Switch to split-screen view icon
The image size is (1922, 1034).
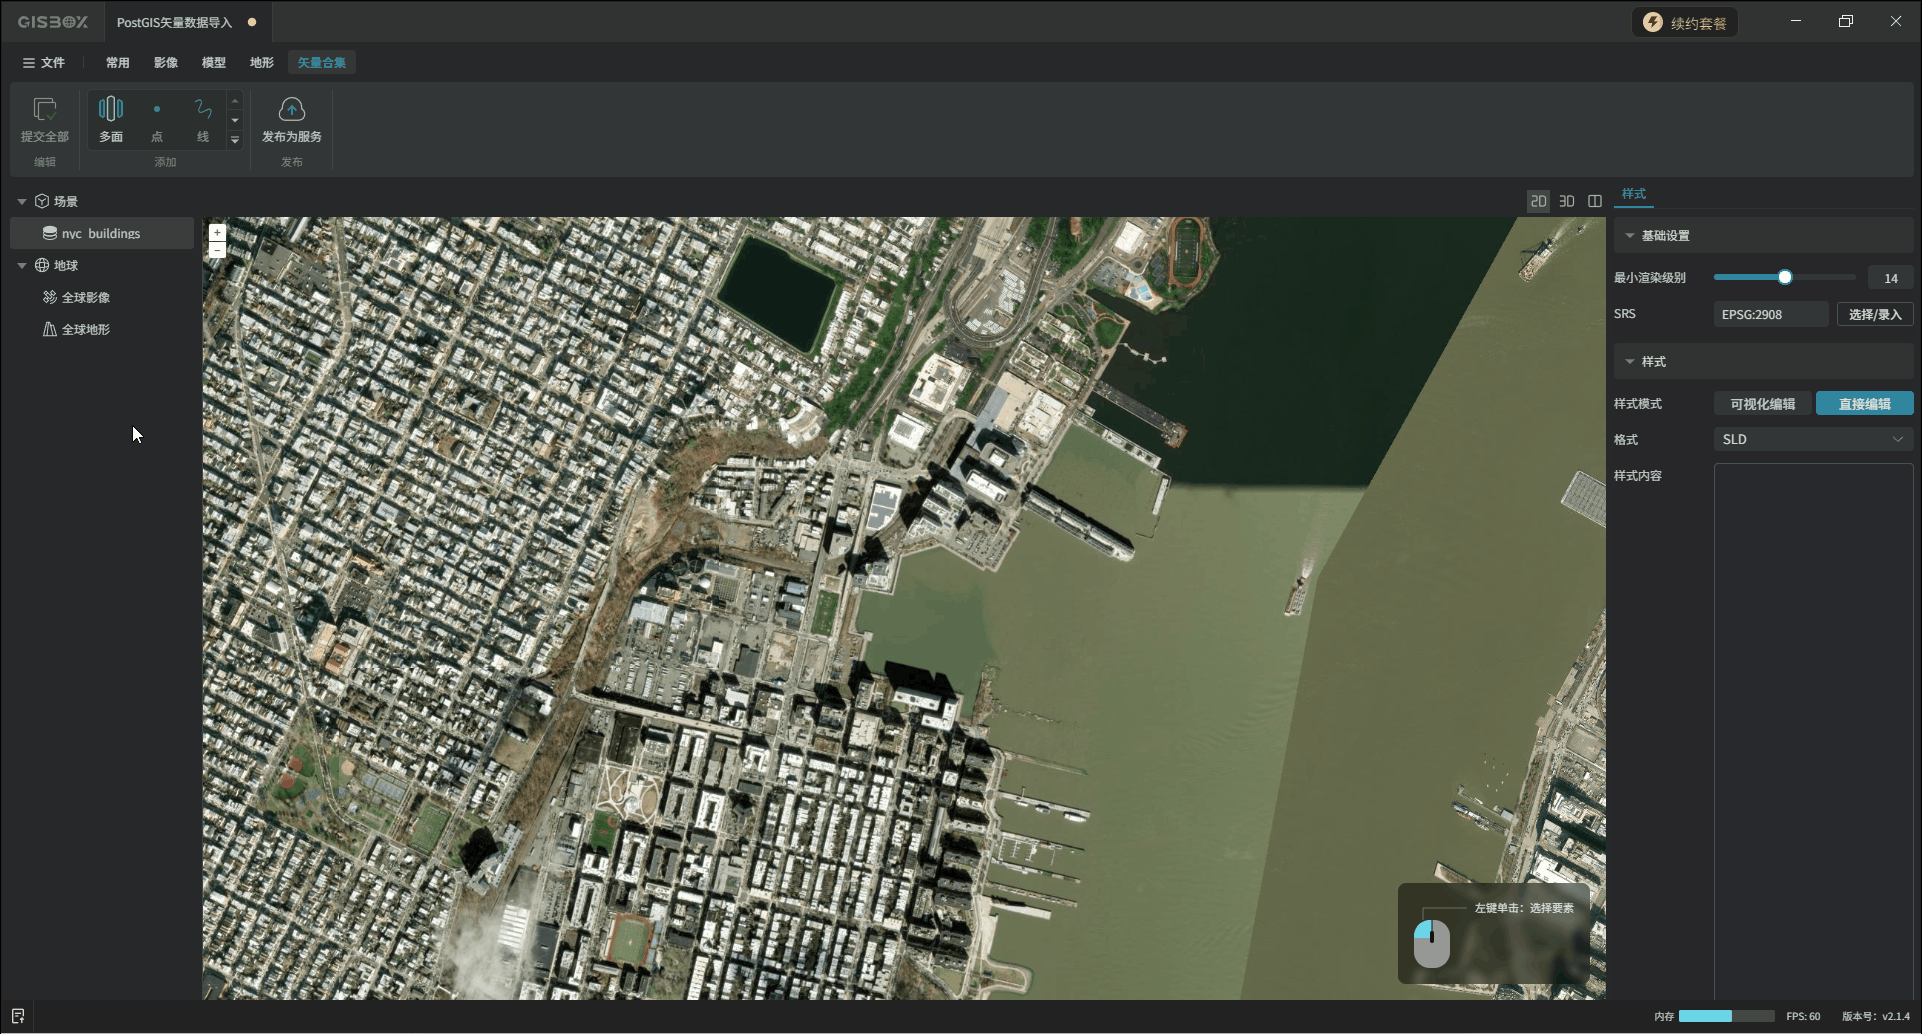point(1595,201)
